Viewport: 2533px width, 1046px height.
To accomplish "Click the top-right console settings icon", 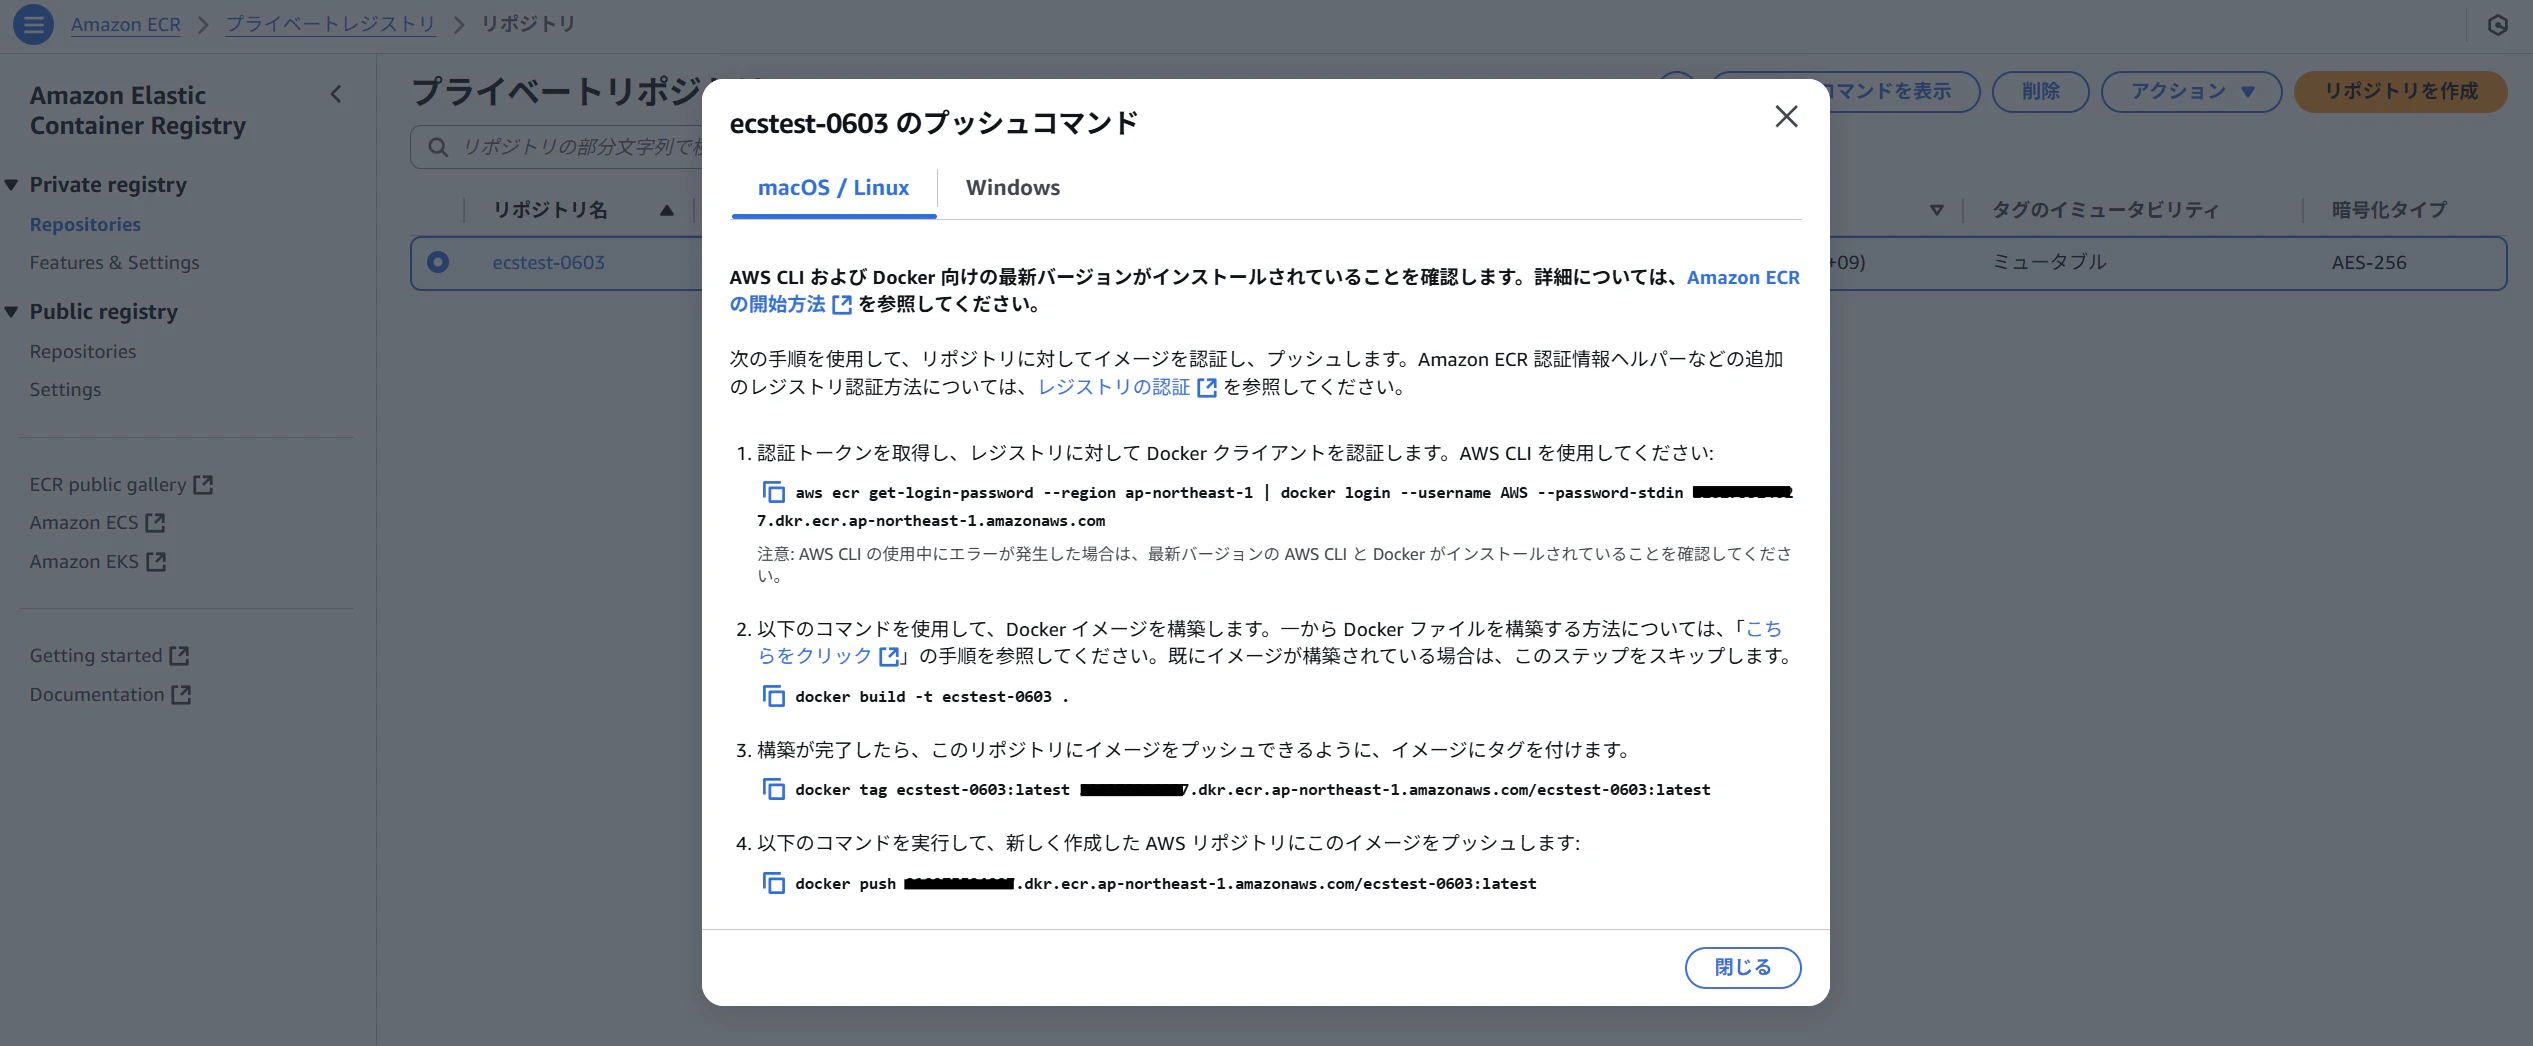I will coord(2498,25).
